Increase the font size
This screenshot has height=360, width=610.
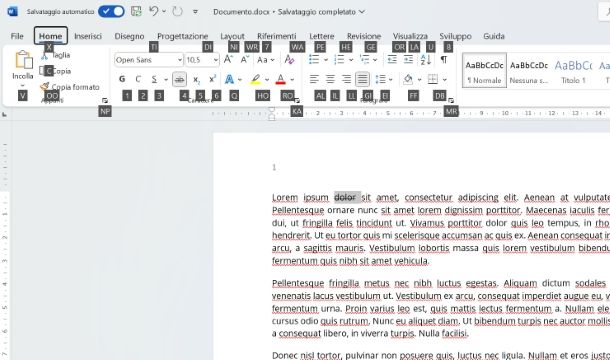228,60
